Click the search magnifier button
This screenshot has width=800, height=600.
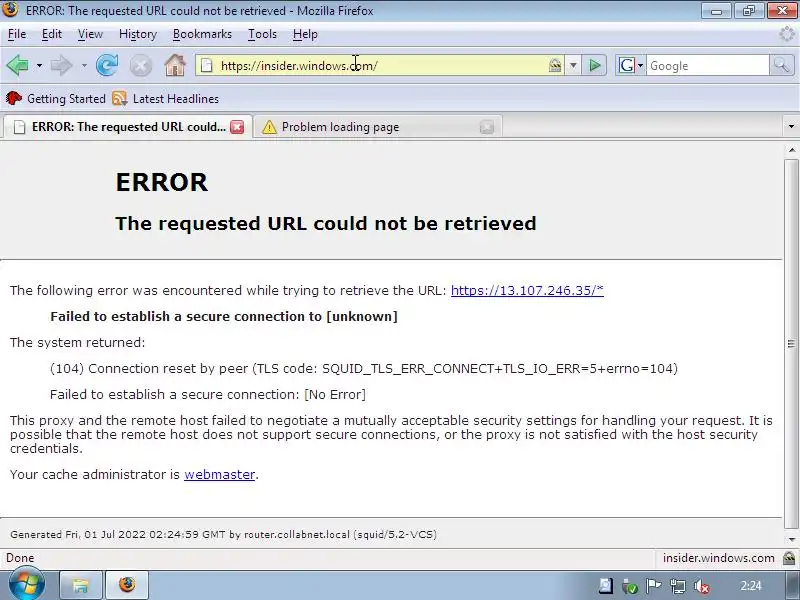click(x=781, y=65)
